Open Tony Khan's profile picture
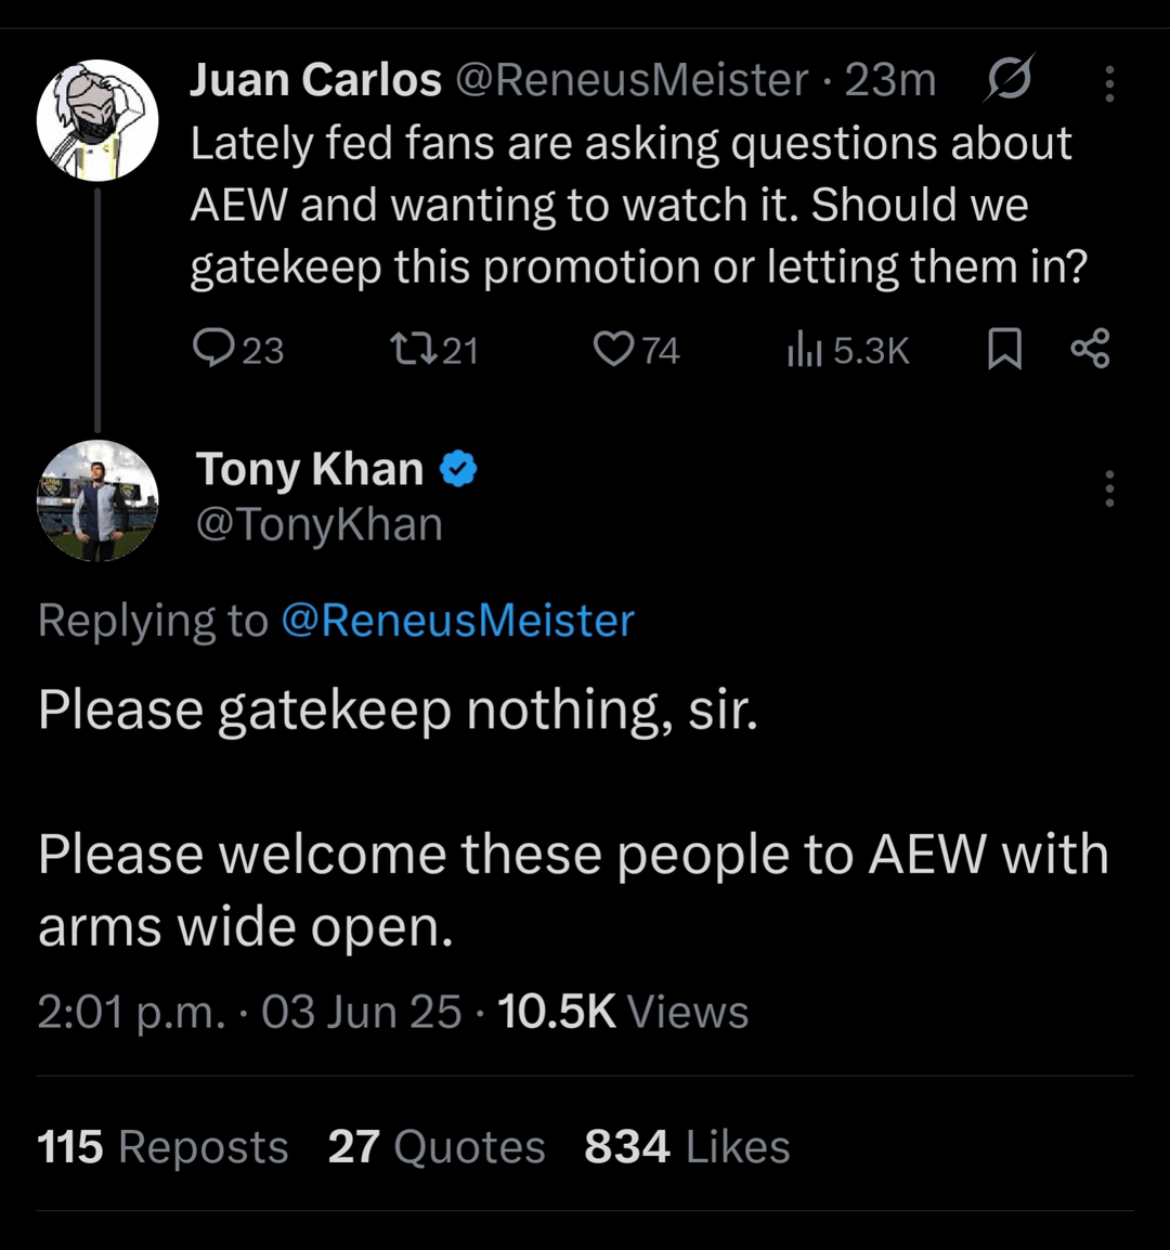Image resolution: width=1170 pixels, height=1250 pixels. (x=97, y=500)
